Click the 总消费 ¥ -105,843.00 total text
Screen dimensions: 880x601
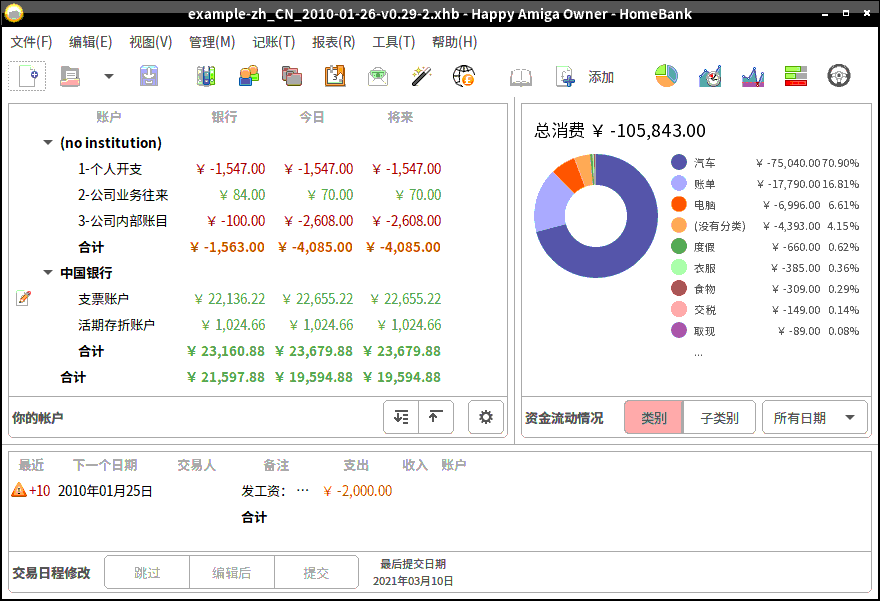tap(620, 131)
